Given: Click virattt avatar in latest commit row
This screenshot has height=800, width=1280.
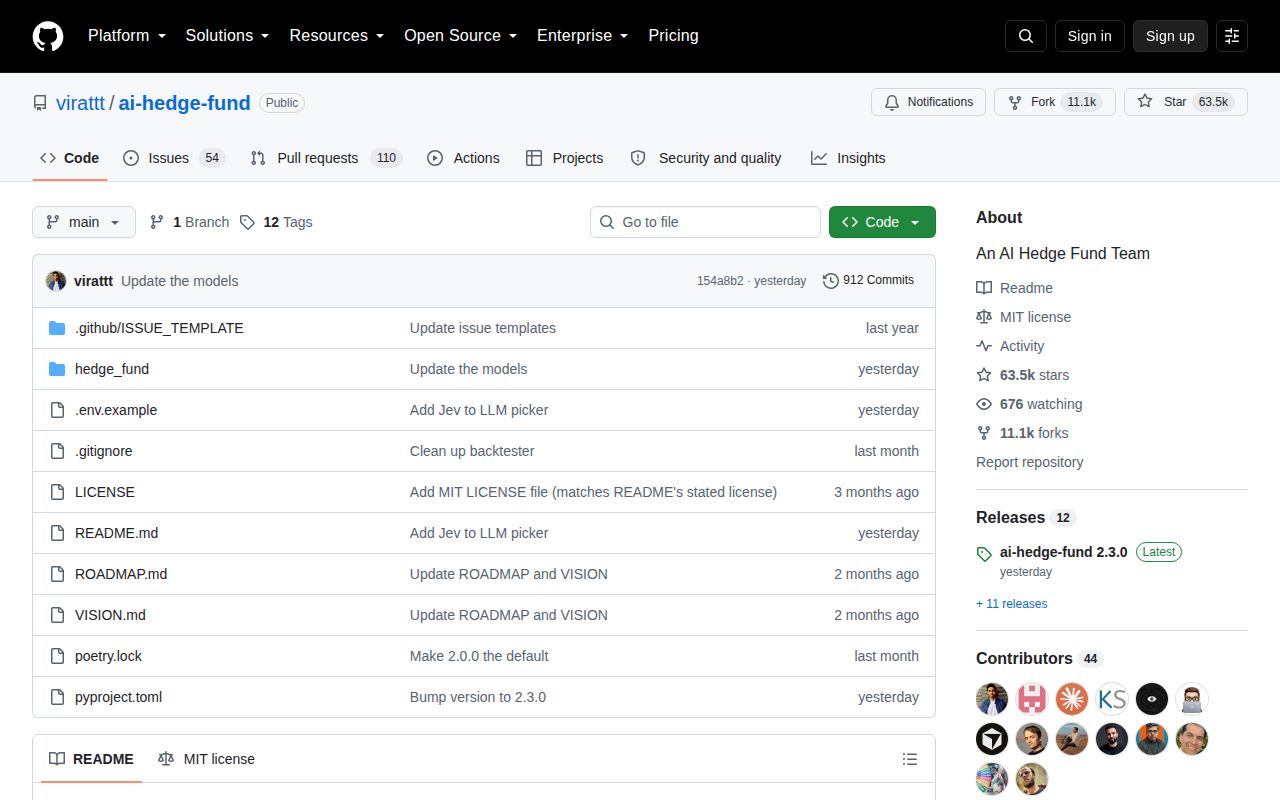Looking at the screenshot, I should pyautogui.click(x=56, y=281).
